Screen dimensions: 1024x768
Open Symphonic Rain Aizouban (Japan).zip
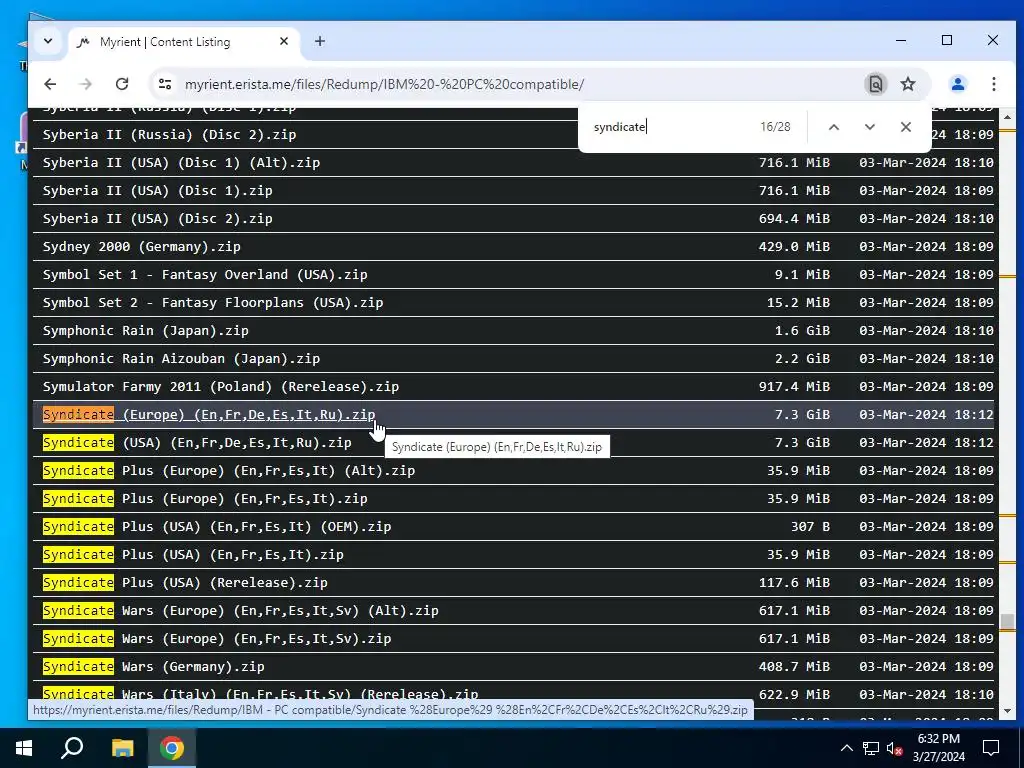click(x=182, y=359)
